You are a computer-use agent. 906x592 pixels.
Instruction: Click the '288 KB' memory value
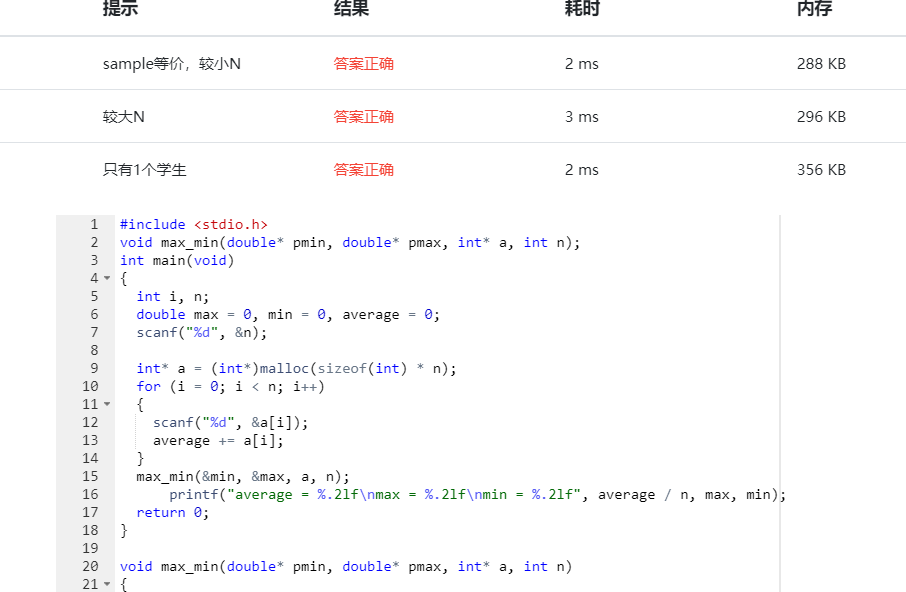click(821, 64)
